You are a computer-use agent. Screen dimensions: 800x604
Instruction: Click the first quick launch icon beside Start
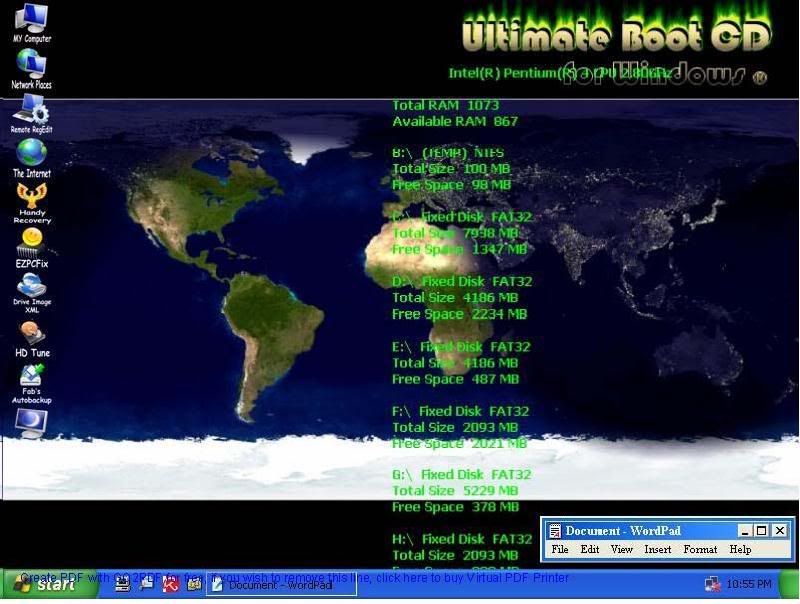coord(122,584)
